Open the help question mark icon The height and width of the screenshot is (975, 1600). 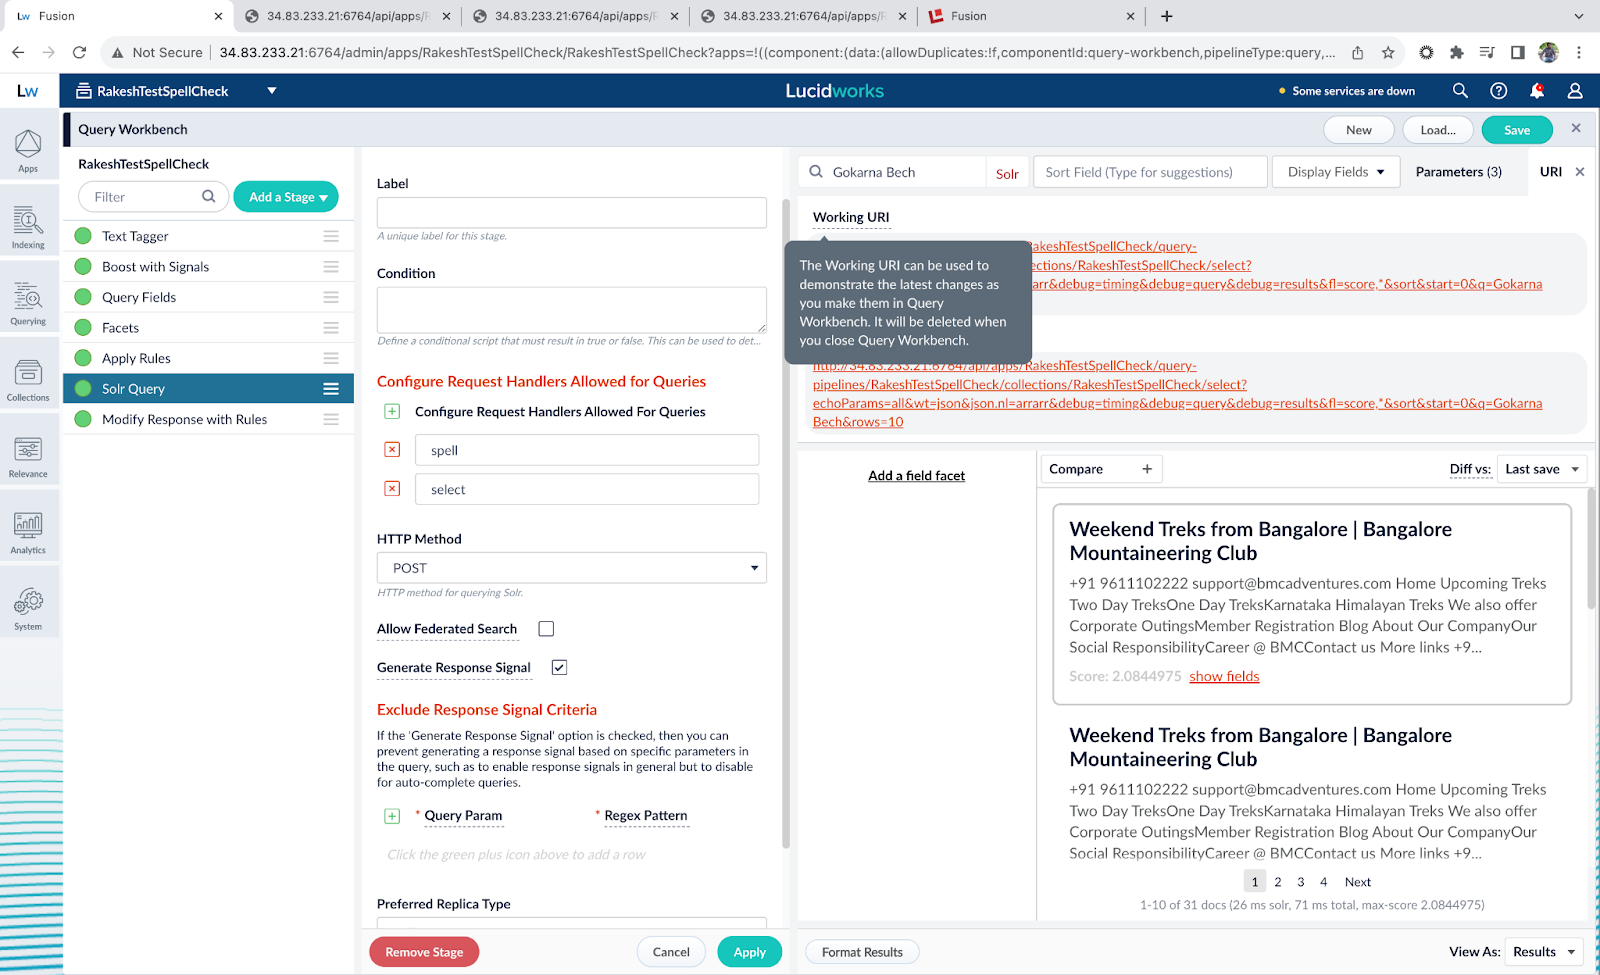coord(1498,91)
